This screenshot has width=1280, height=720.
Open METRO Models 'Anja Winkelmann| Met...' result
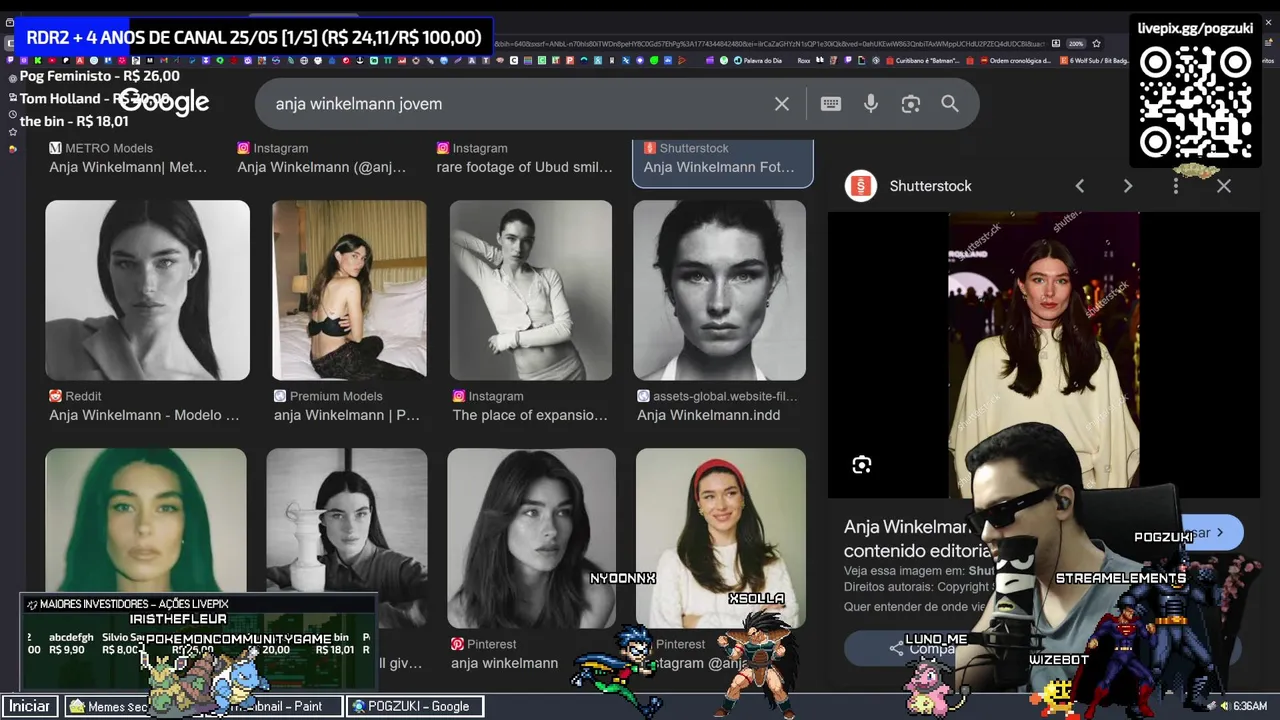pos(128,167)
